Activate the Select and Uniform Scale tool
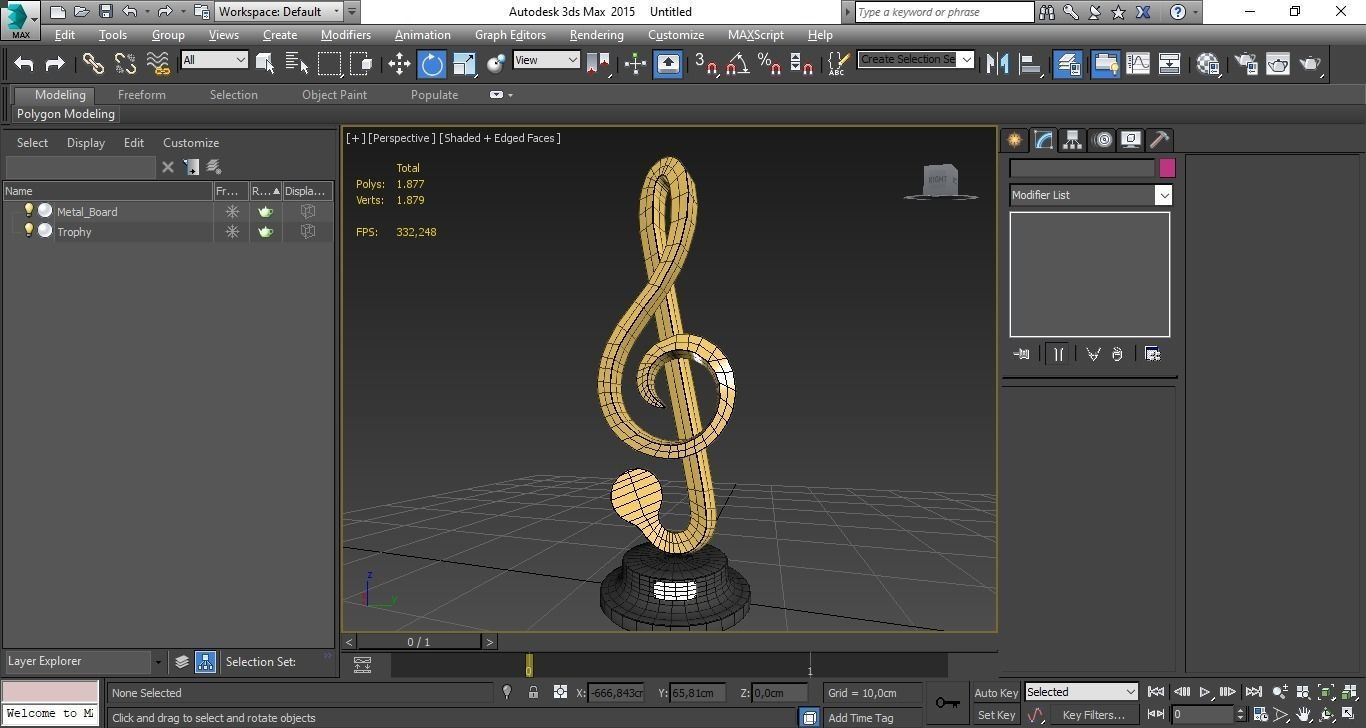 464,63
